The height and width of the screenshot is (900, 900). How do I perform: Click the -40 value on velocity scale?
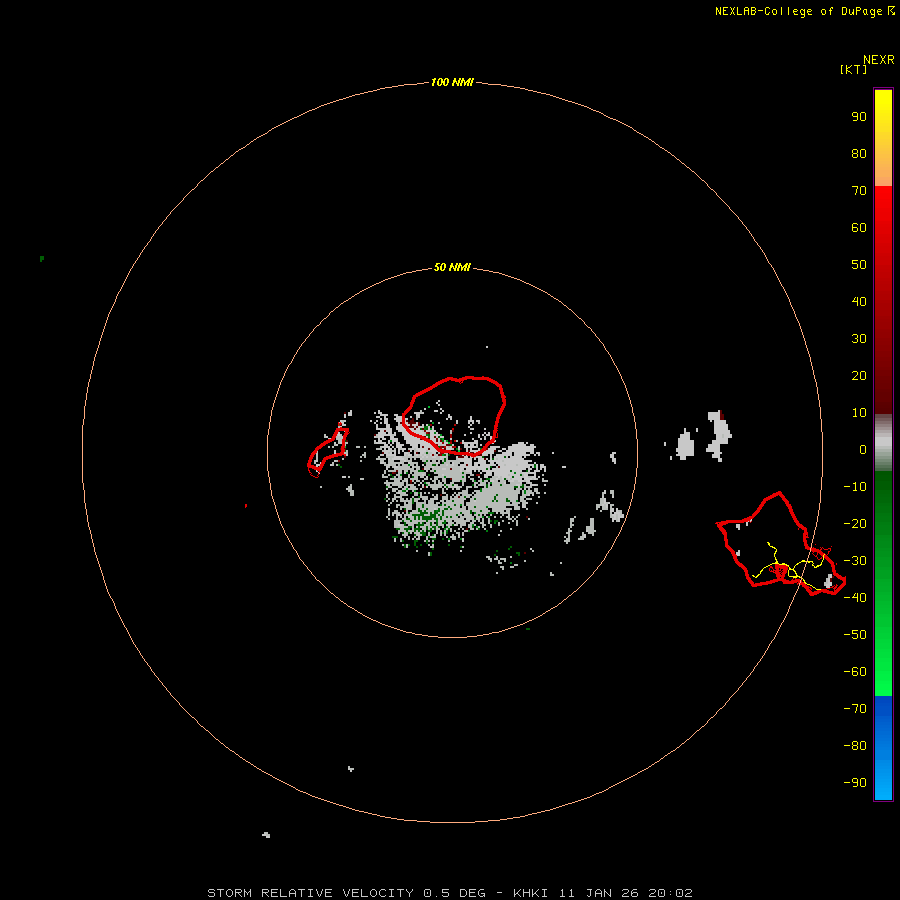[x=855, y=598]
